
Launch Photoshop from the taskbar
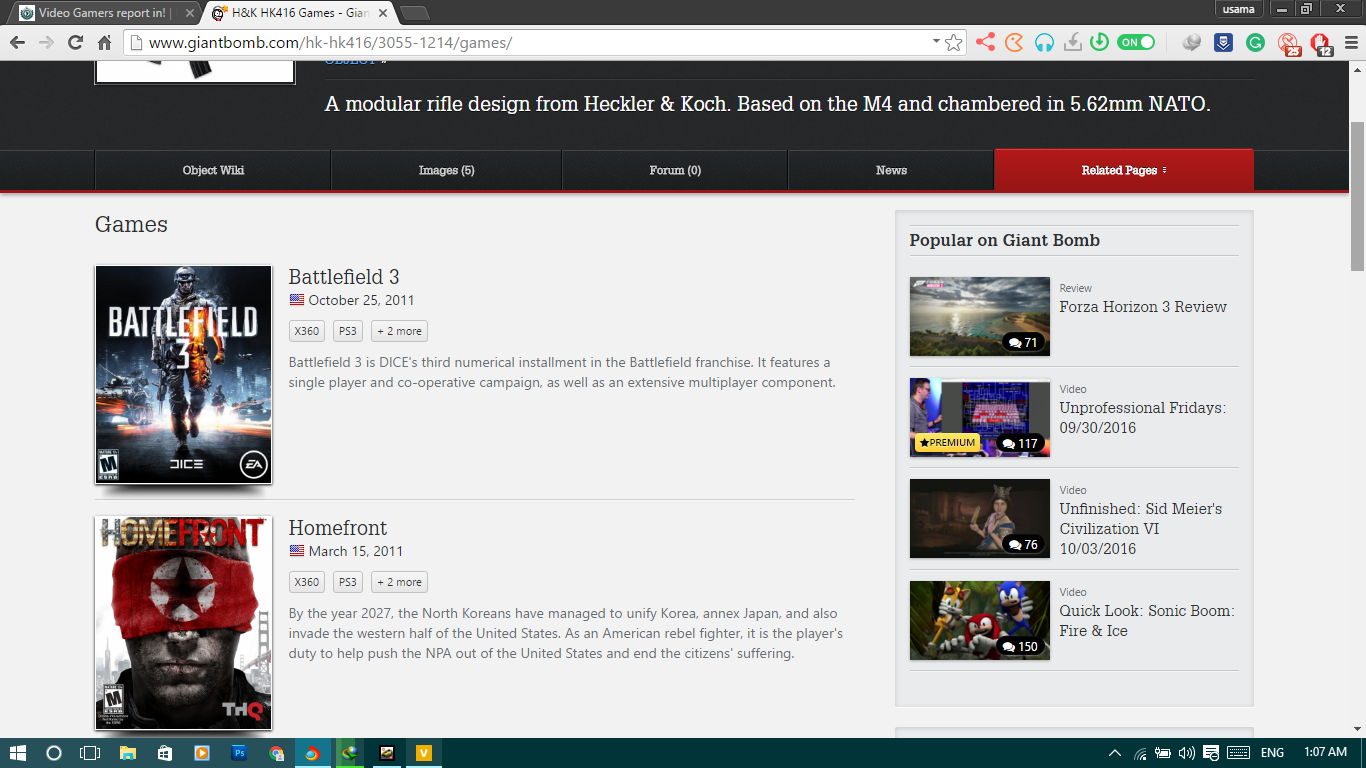tap(239, 753)
